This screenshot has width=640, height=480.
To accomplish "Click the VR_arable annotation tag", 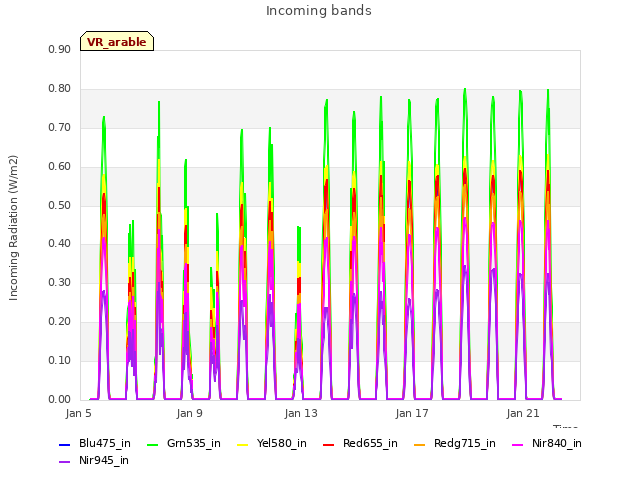I will click(x=117, y=41).
